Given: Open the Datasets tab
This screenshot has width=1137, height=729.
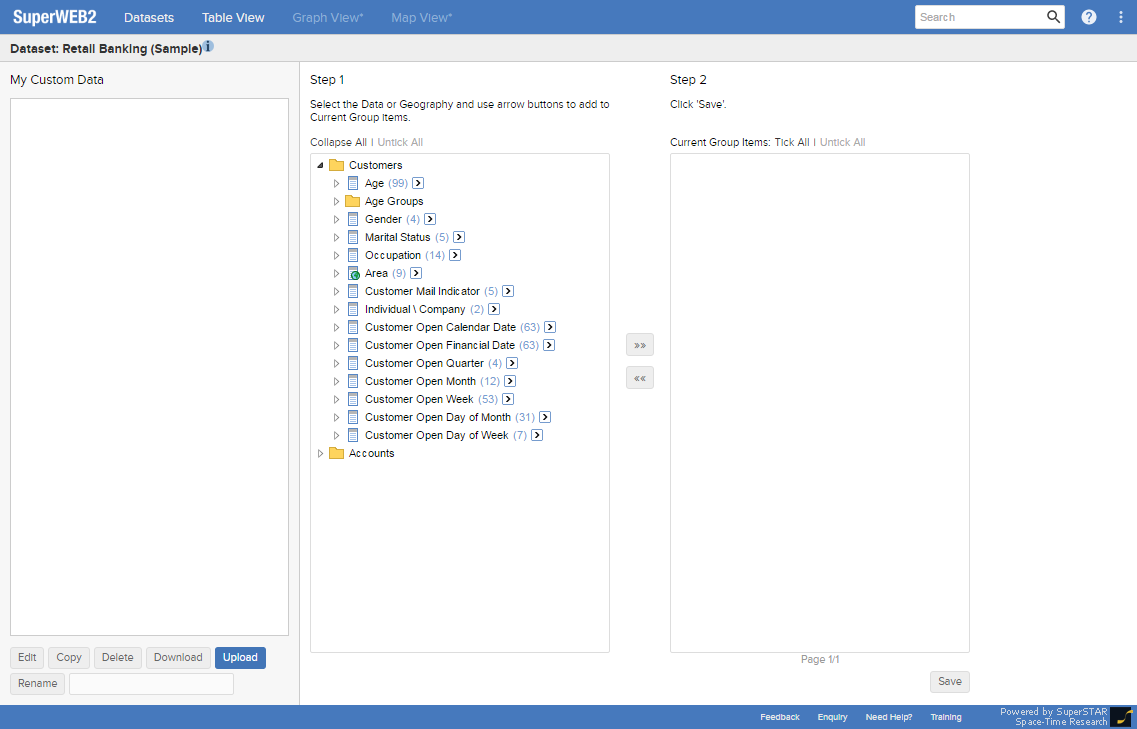Looking at the screenshot, I should point(149,17).
